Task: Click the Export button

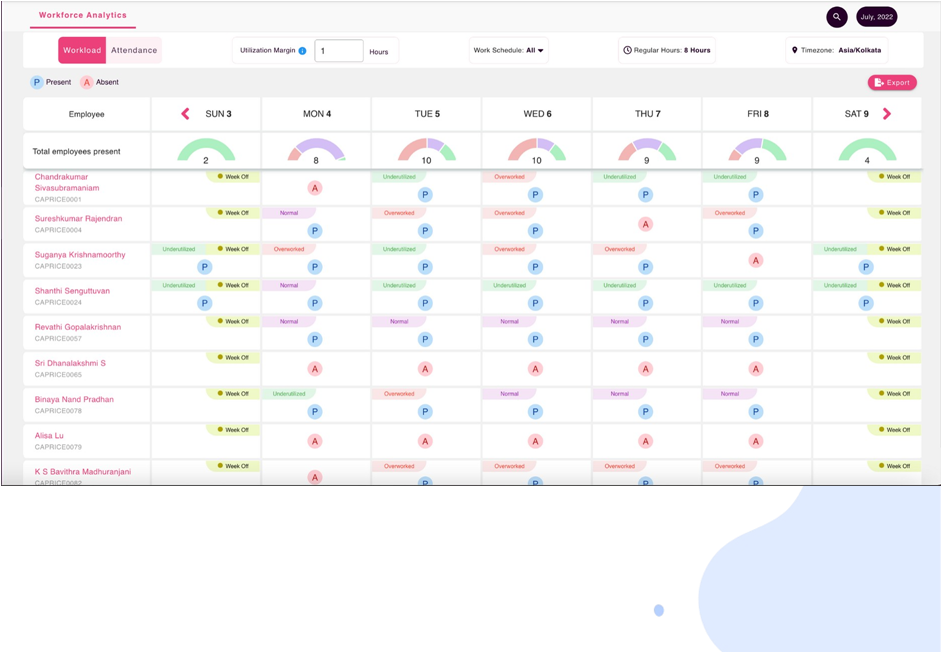Action: coord(891,83)
